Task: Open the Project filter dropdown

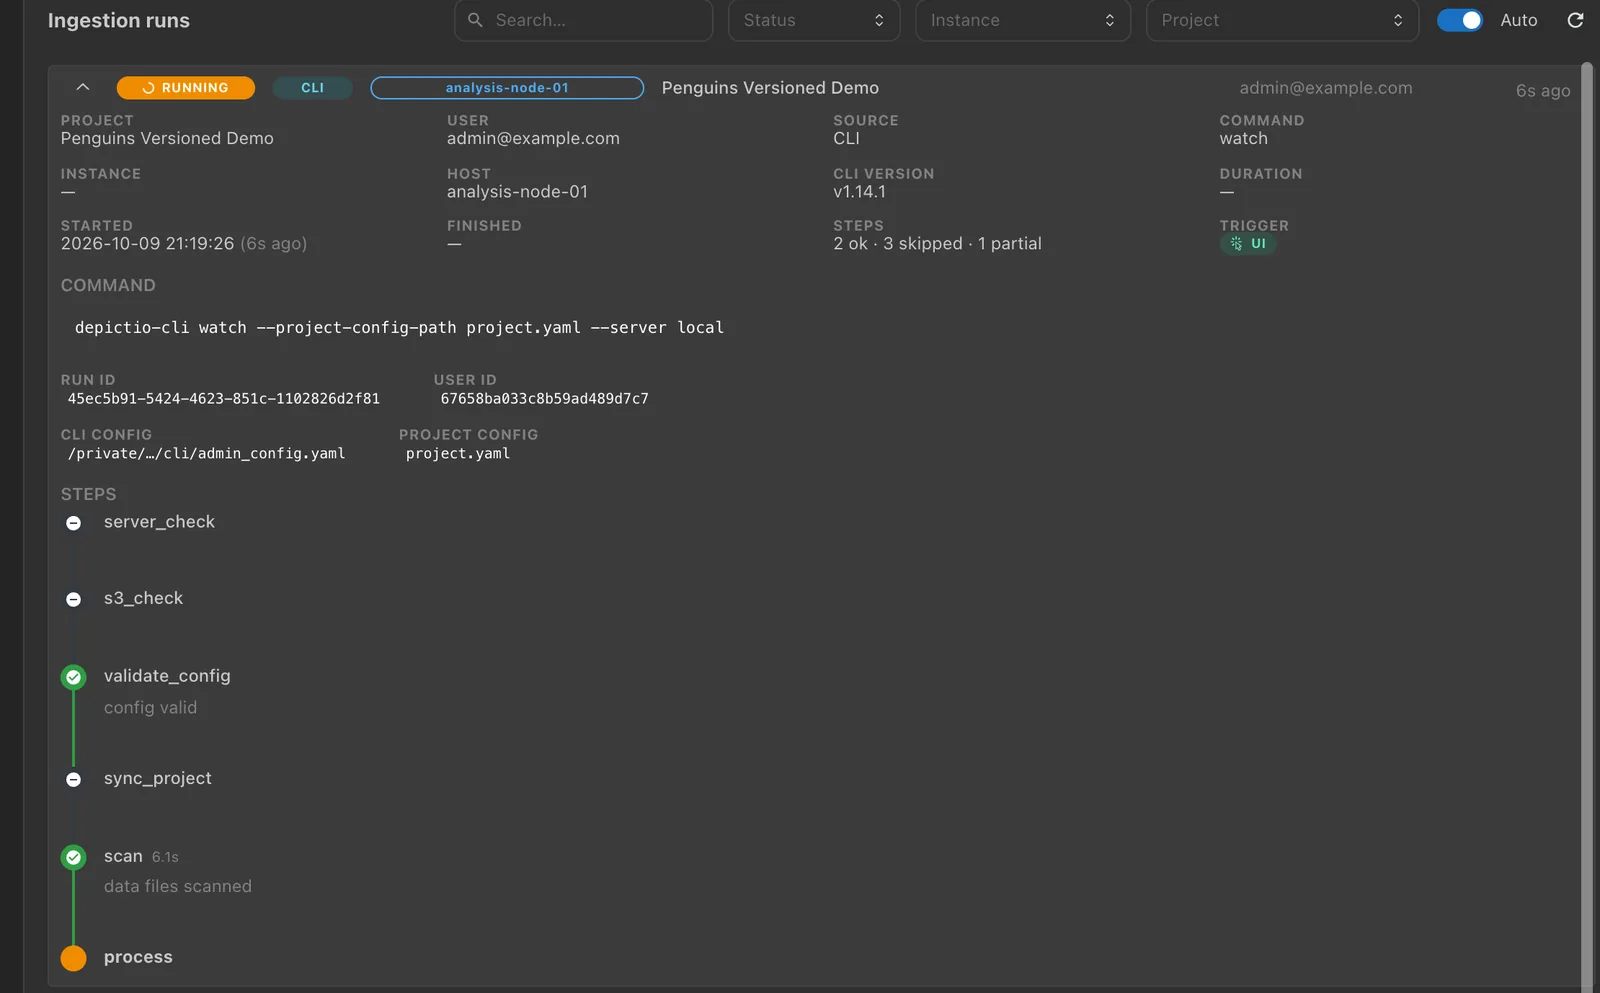Action: click(x=1282, y=20)
